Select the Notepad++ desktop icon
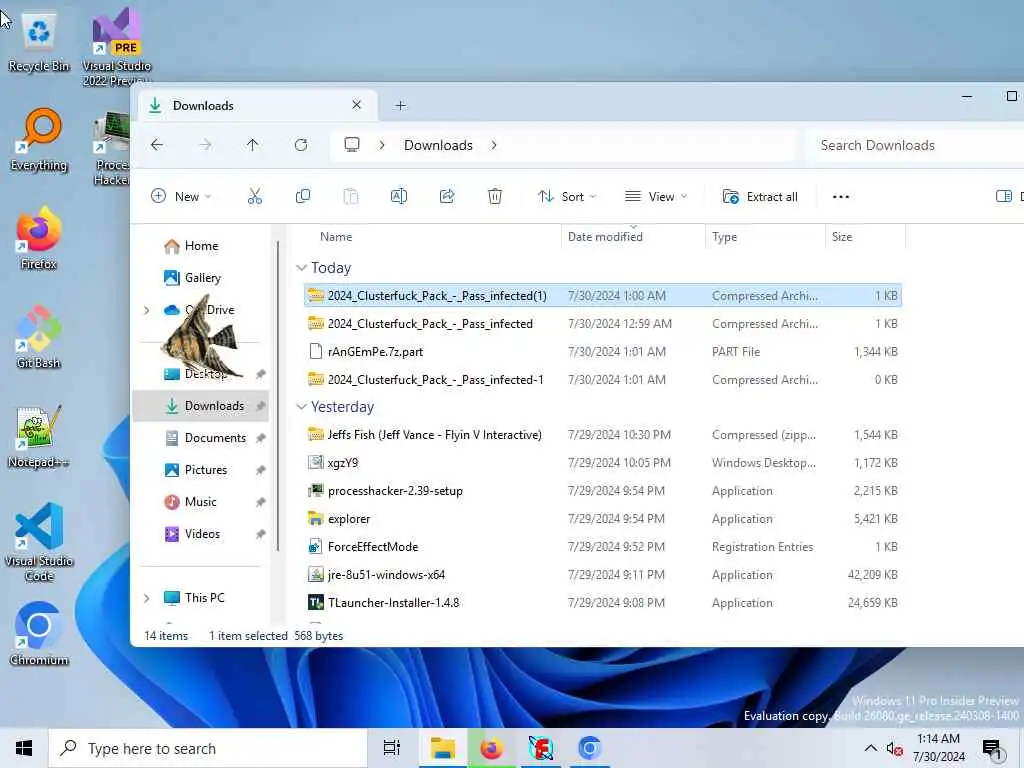Image resolution: width=1024 pixels, height=768 pixels. 39,436
